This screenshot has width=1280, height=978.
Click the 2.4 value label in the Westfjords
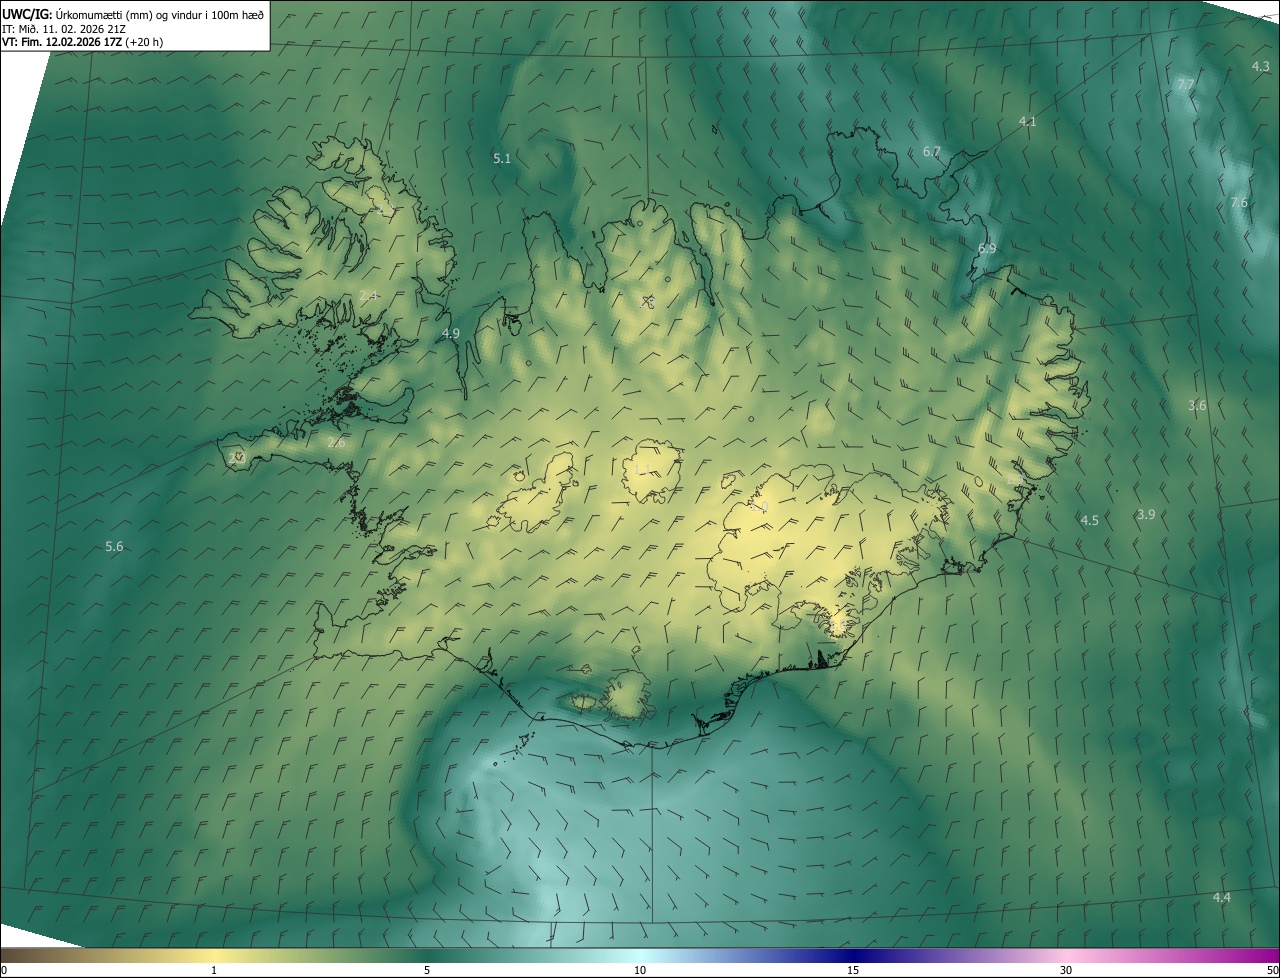(x=368, y=296)
